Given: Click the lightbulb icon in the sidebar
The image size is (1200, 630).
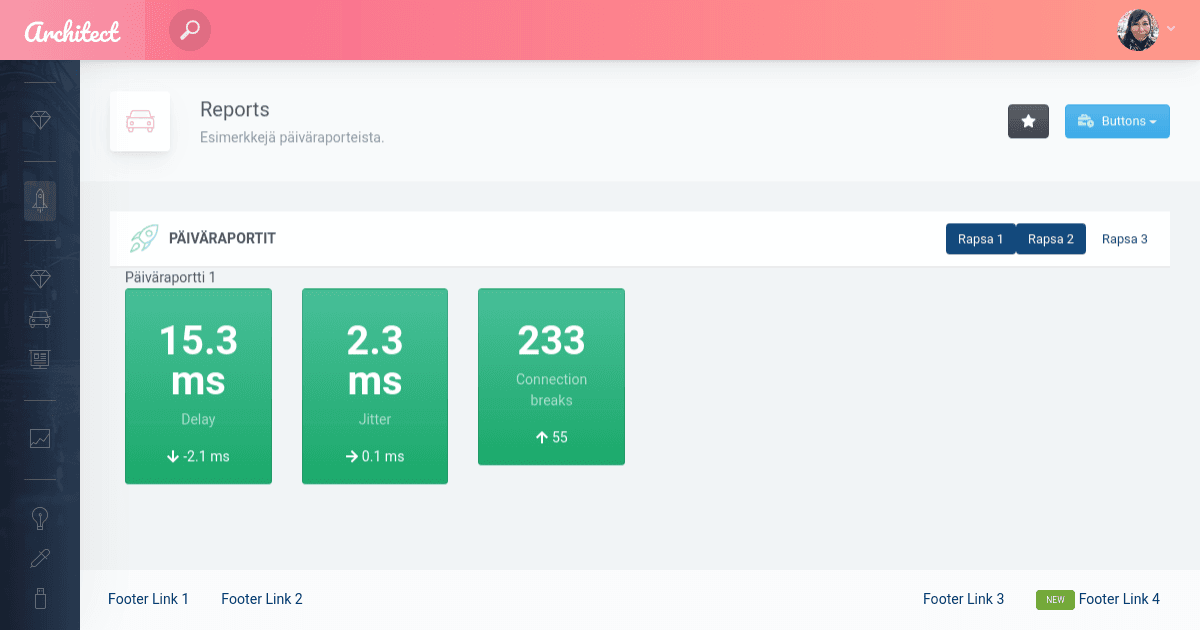Looking at the screenshot, I should (x=40, y=517).
